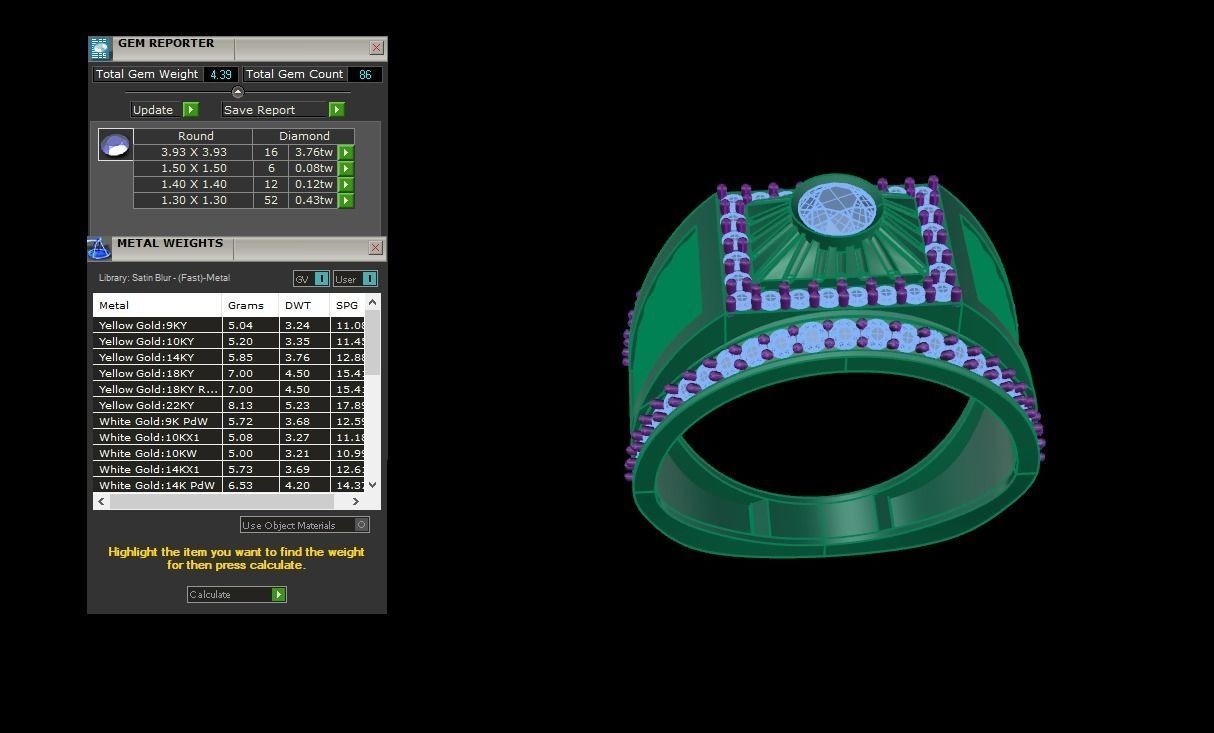Click the Gem Reporter panel icon
Screen dimensions: 1214x733
pyautogui.click(x=99, y=49)
